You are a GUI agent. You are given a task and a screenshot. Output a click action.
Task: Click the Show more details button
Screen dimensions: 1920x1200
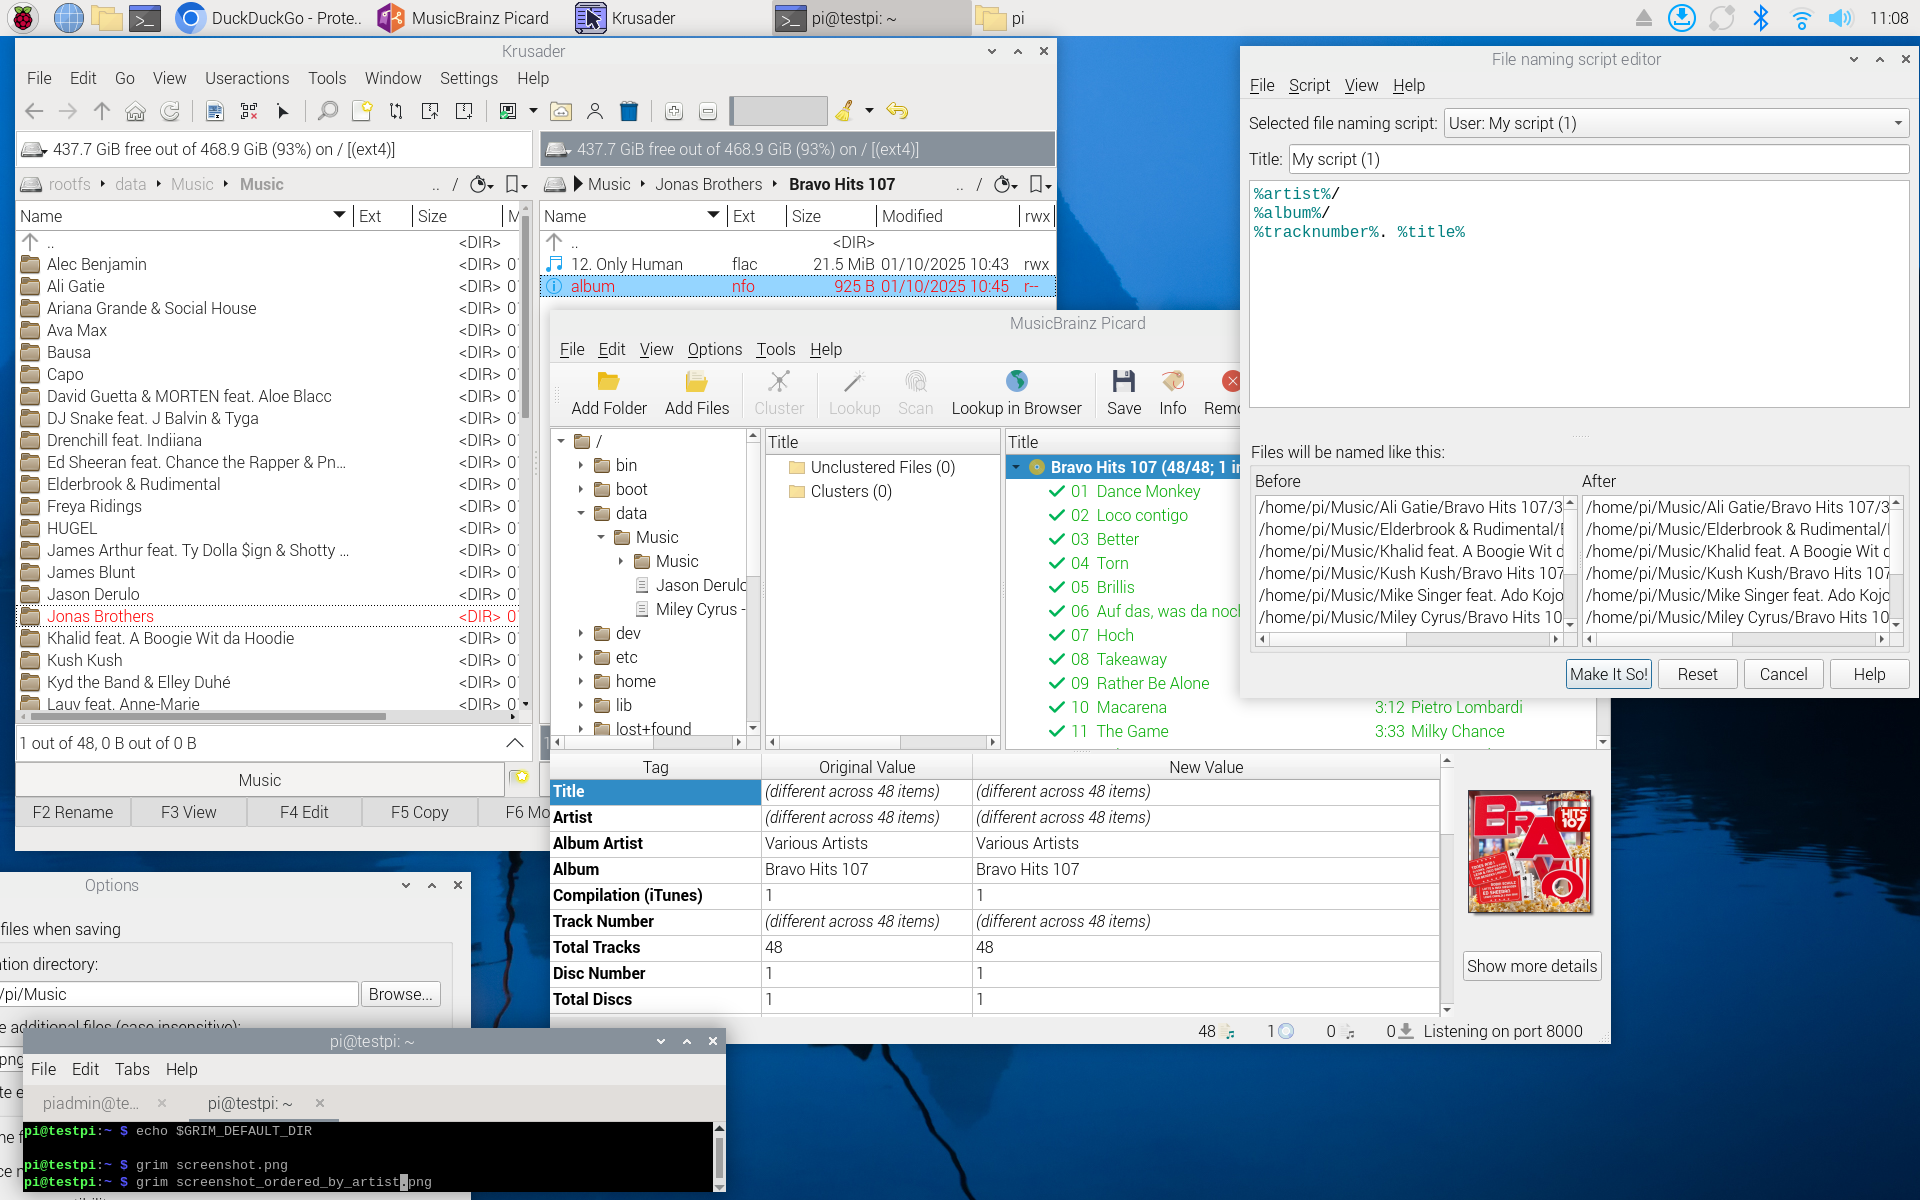(x=1531, y=966)
